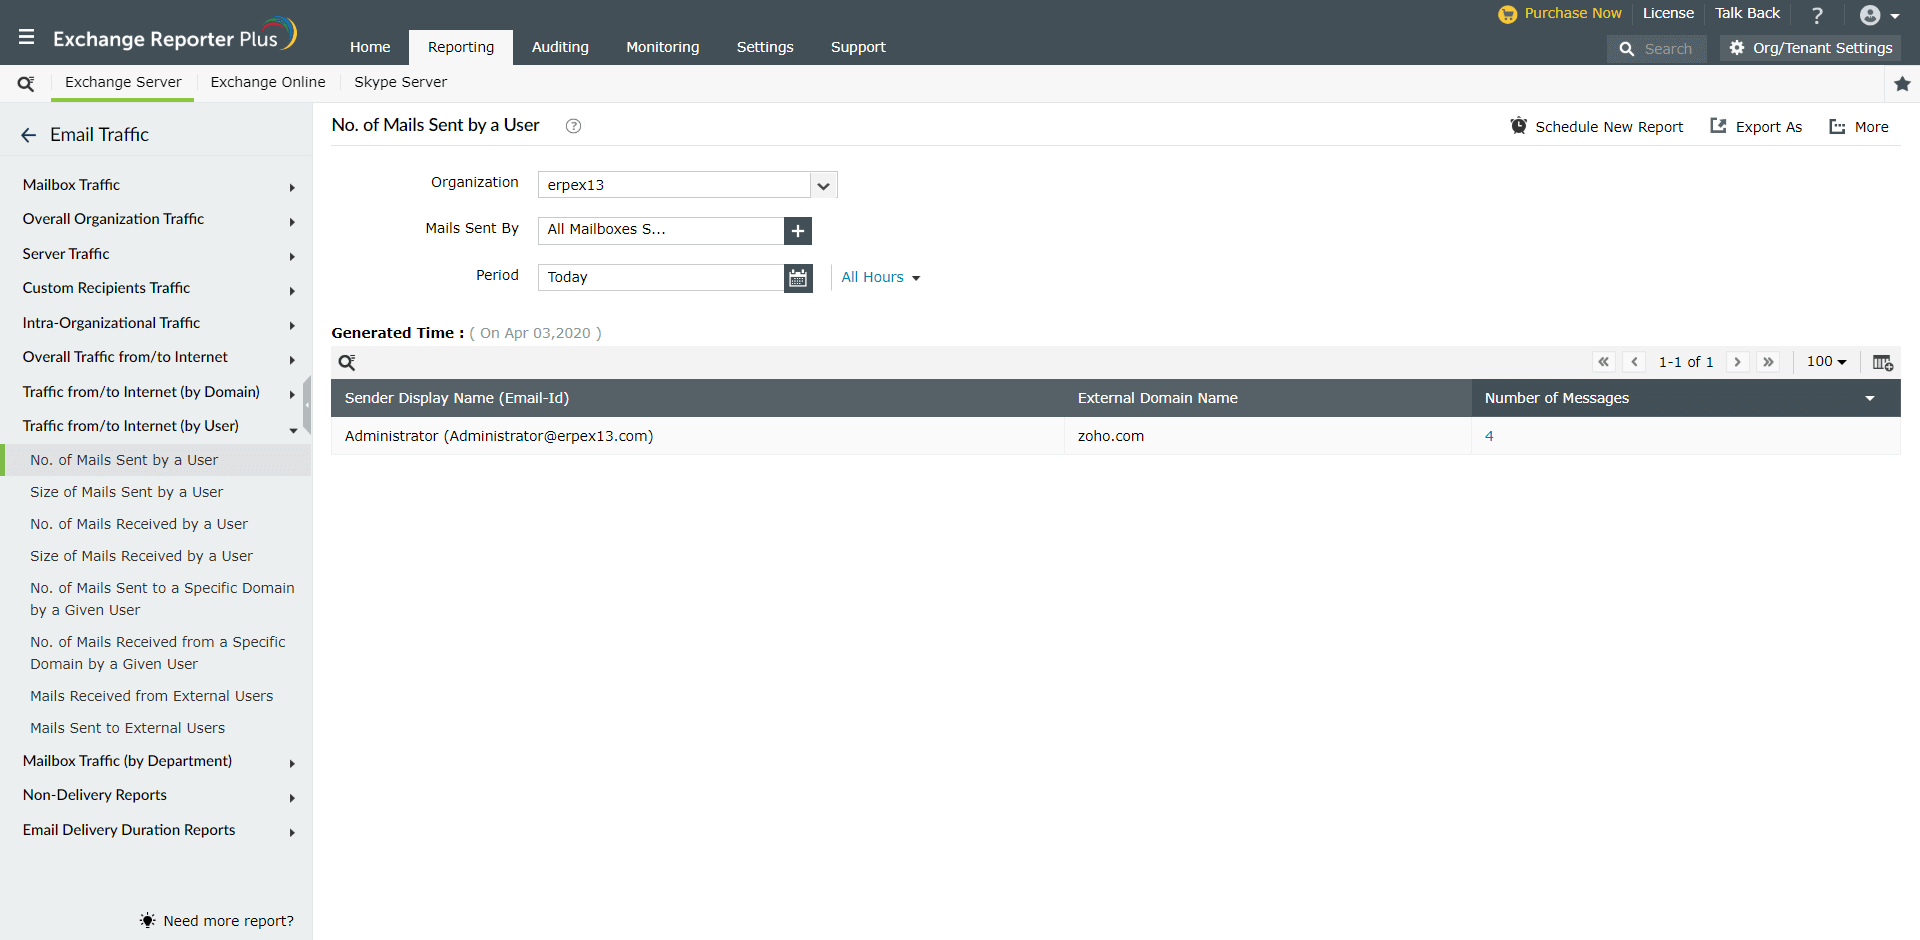Open No. of Mails Received from Specific Domain
Viewport: 1920px width, 940px height.
pyautogui.click(x=158, y=653)
